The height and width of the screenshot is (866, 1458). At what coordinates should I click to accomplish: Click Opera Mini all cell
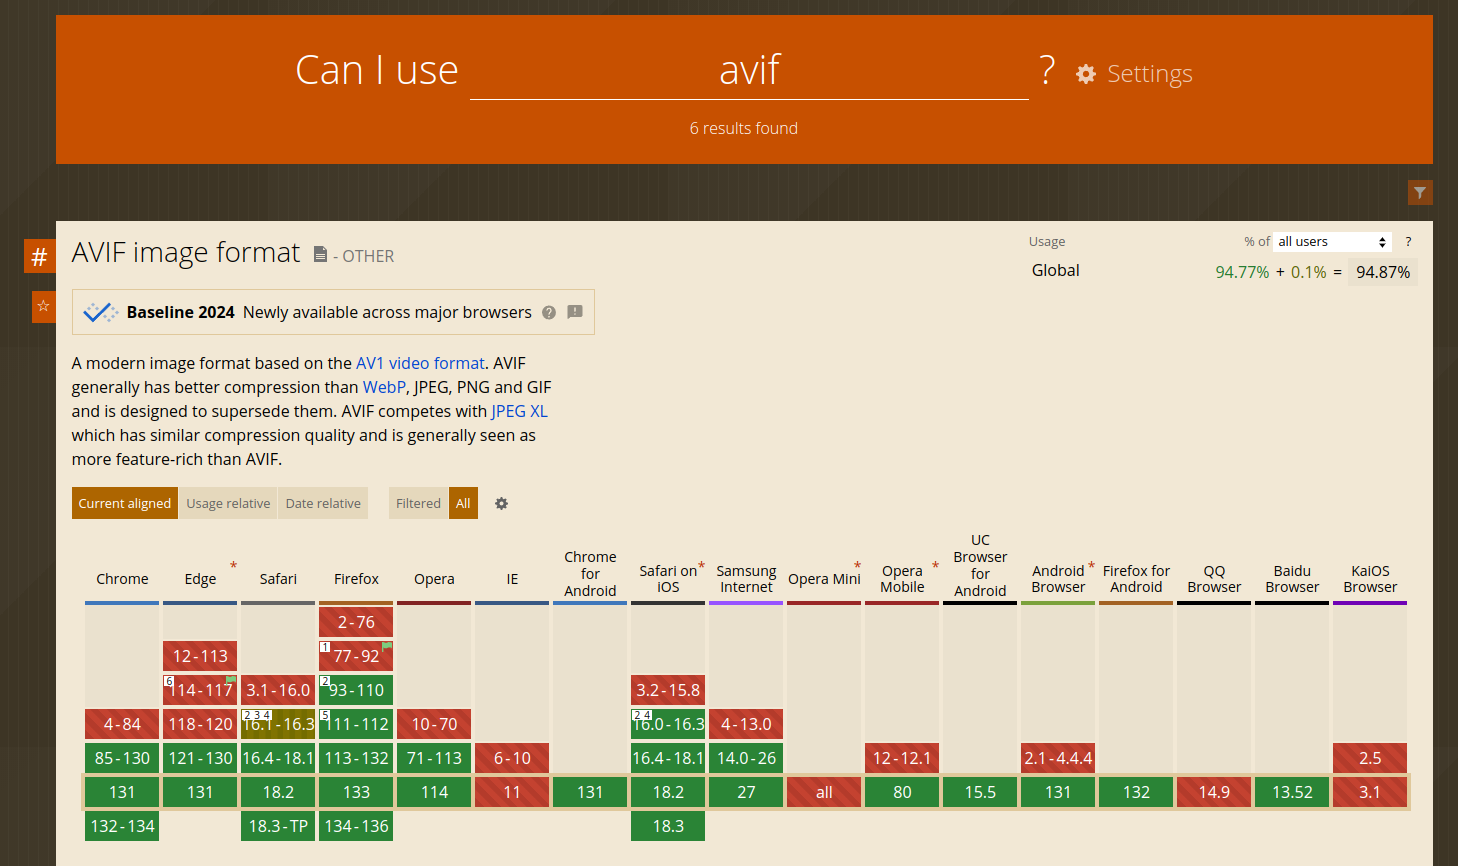tap(824, 792)
